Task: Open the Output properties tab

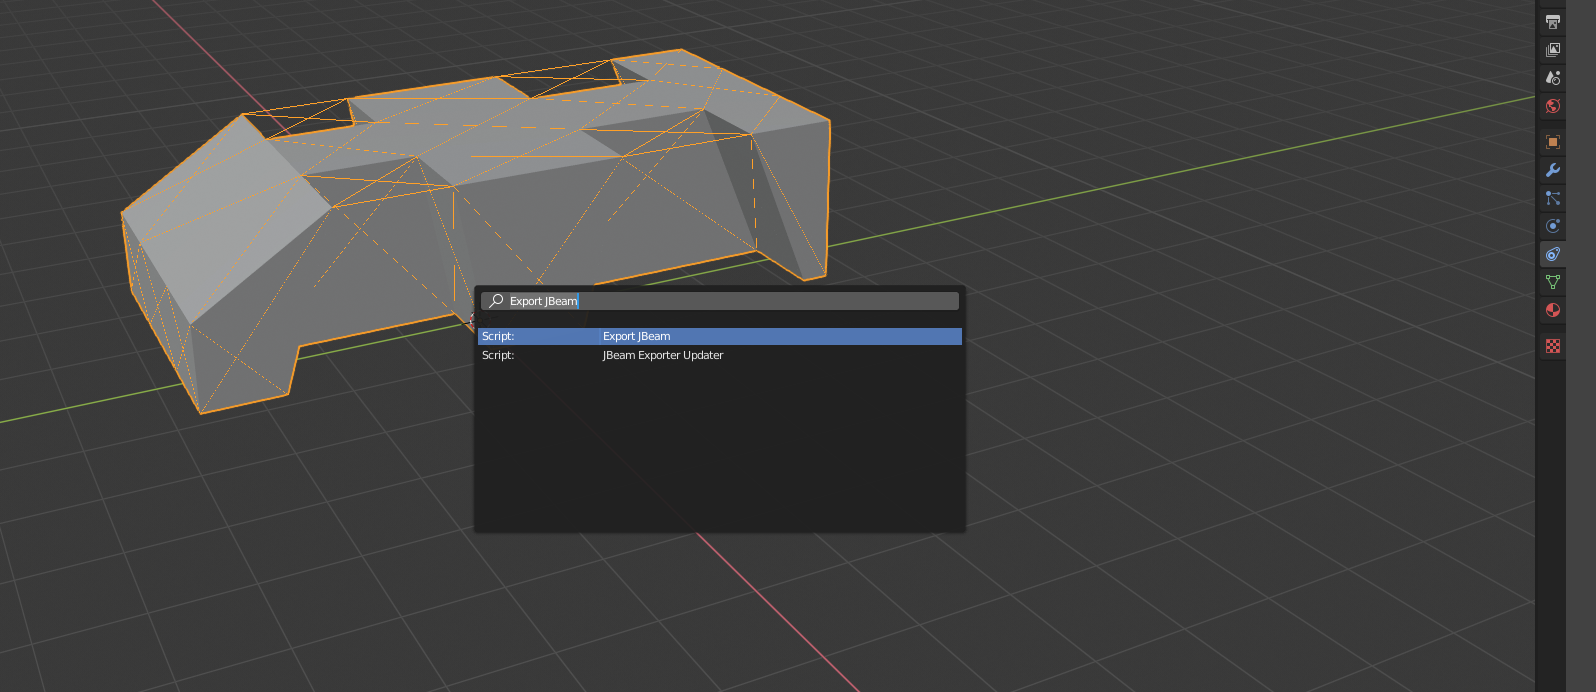Action: coord(1553,22)
